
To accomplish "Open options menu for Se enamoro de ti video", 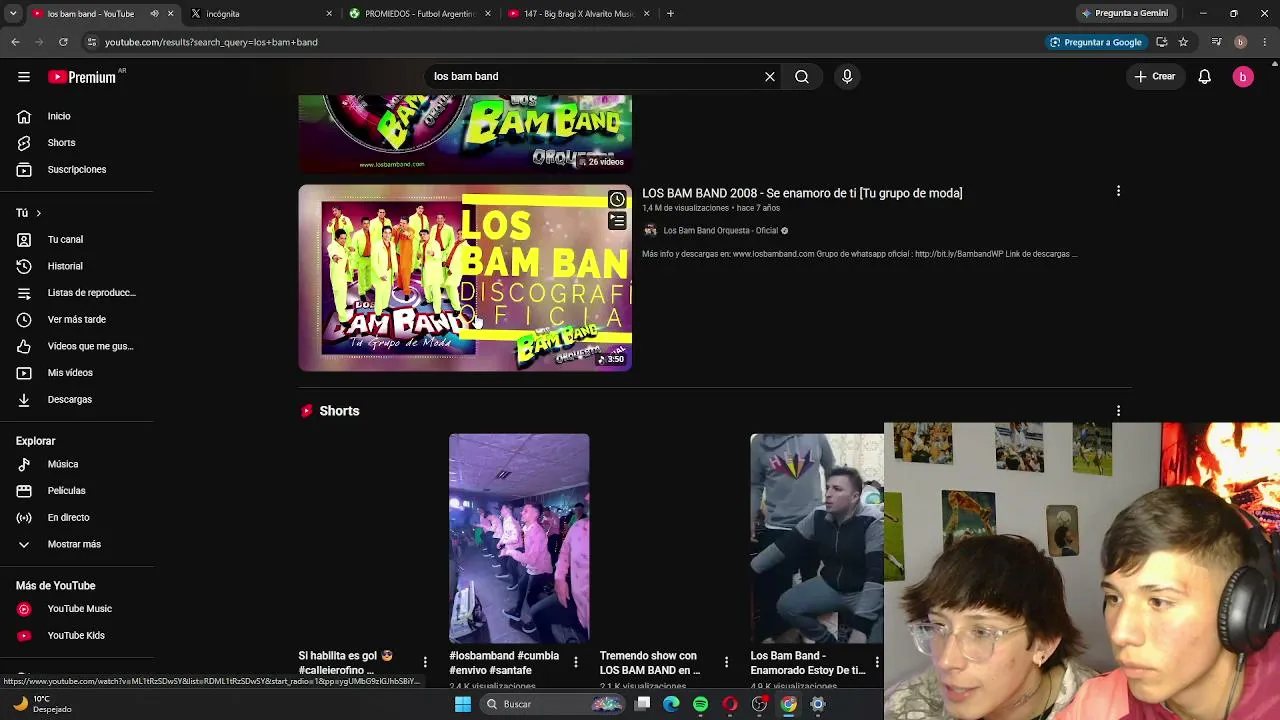I will click(1118, 191).
